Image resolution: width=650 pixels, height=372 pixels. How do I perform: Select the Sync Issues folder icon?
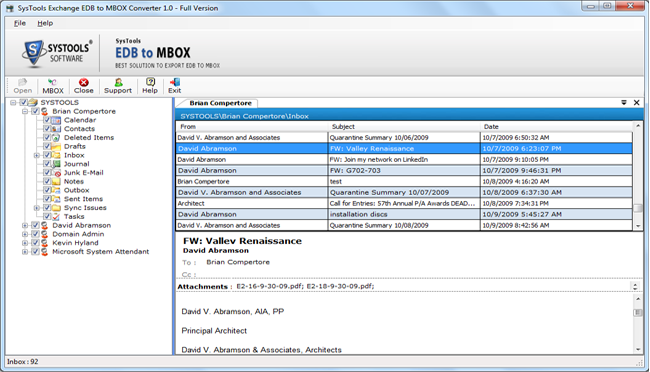pyautogui.click(x=56, y=208)
